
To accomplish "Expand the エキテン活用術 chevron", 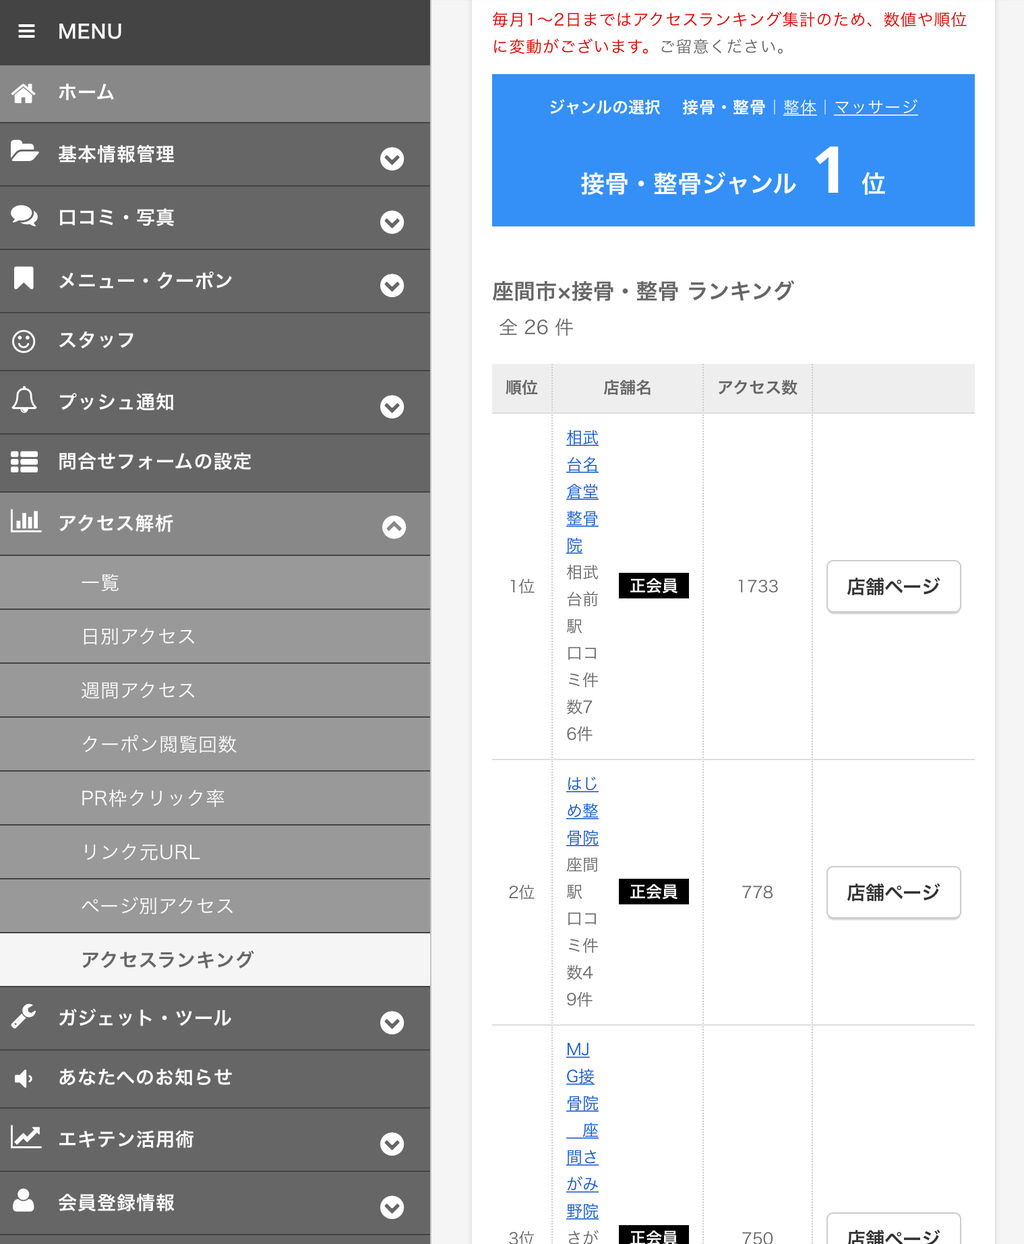I will click(x=392, y=1144).
